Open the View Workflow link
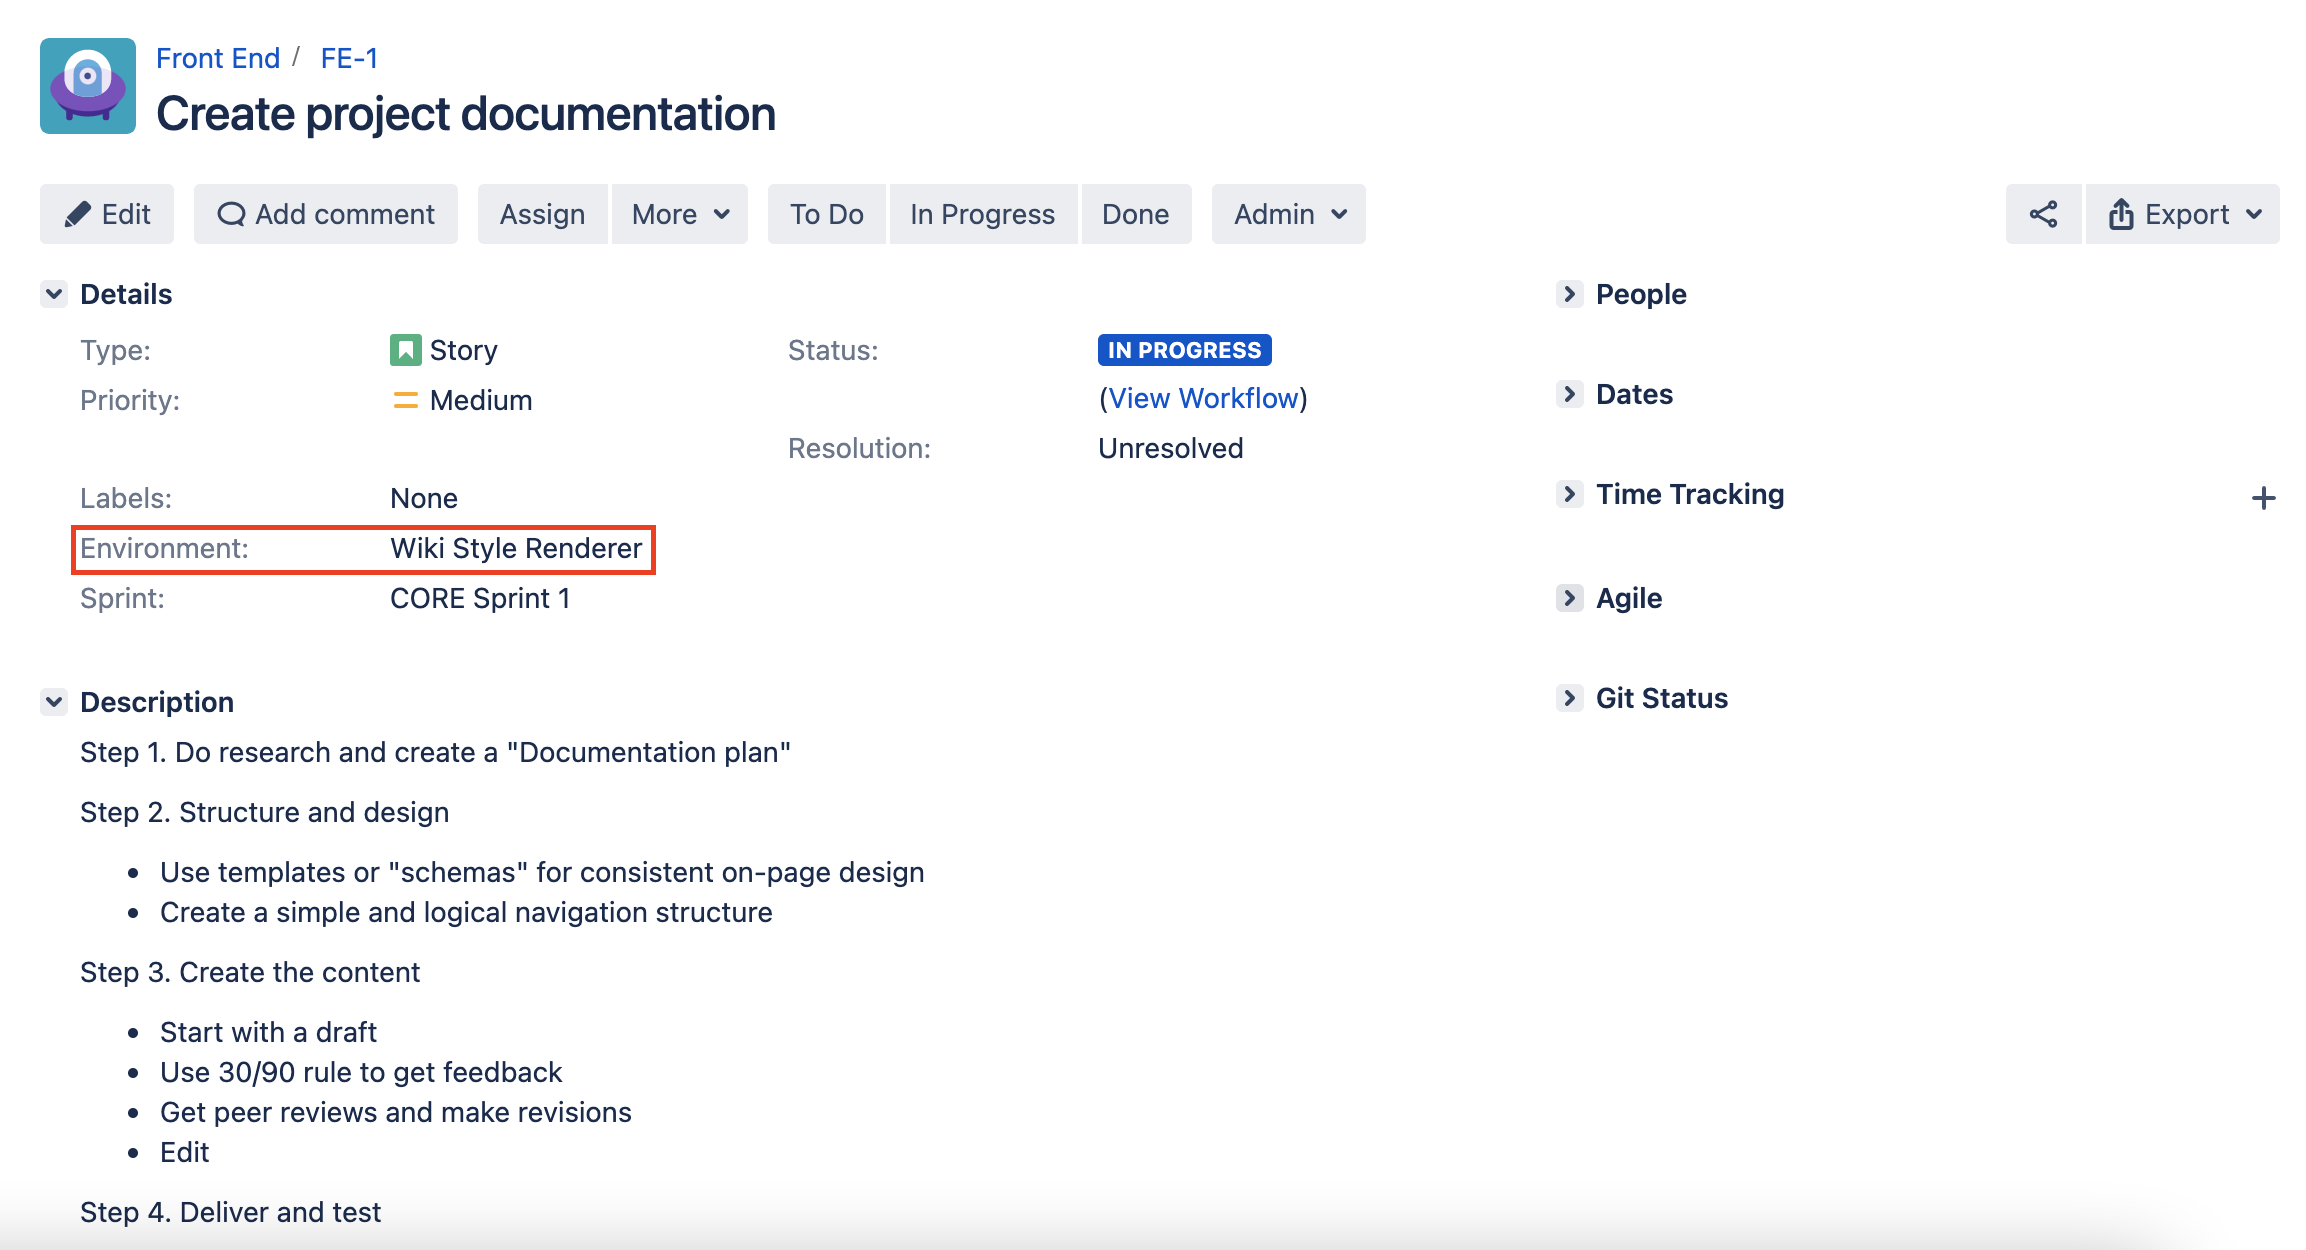 tap(1203, 398)
